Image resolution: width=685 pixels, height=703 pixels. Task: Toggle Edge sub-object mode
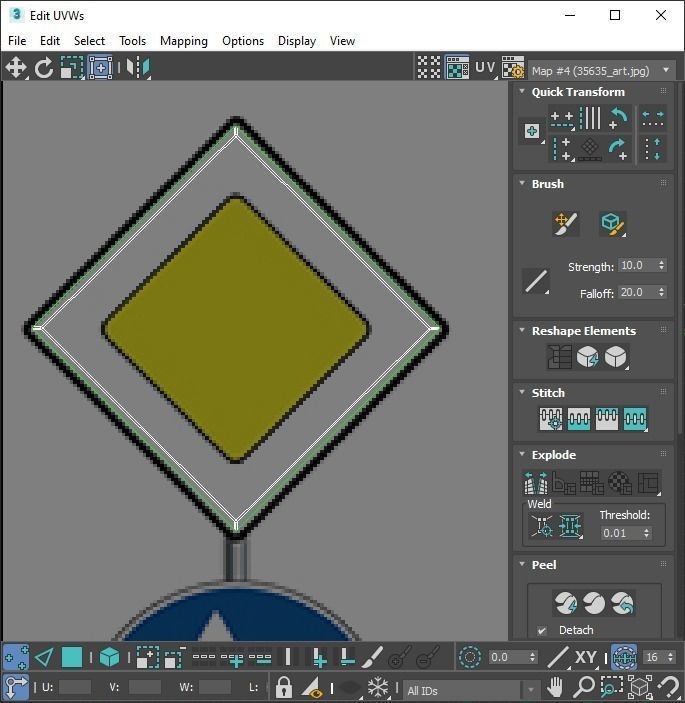point(44,658)
